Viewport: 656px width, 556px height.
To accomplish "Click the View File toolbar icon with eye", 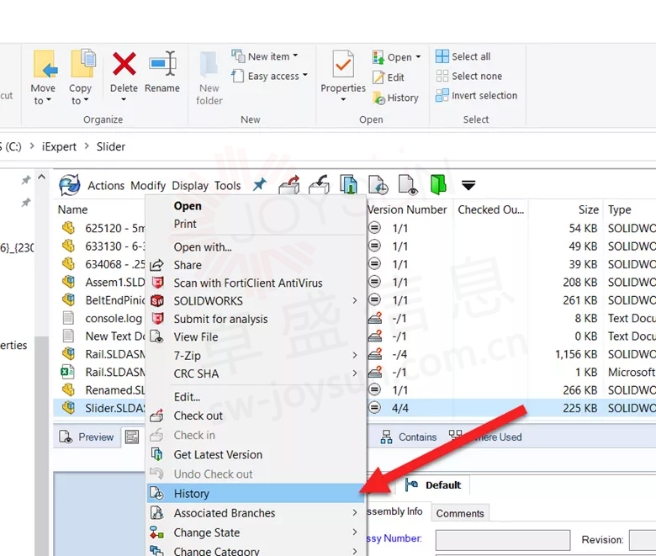I will [408, 185].
